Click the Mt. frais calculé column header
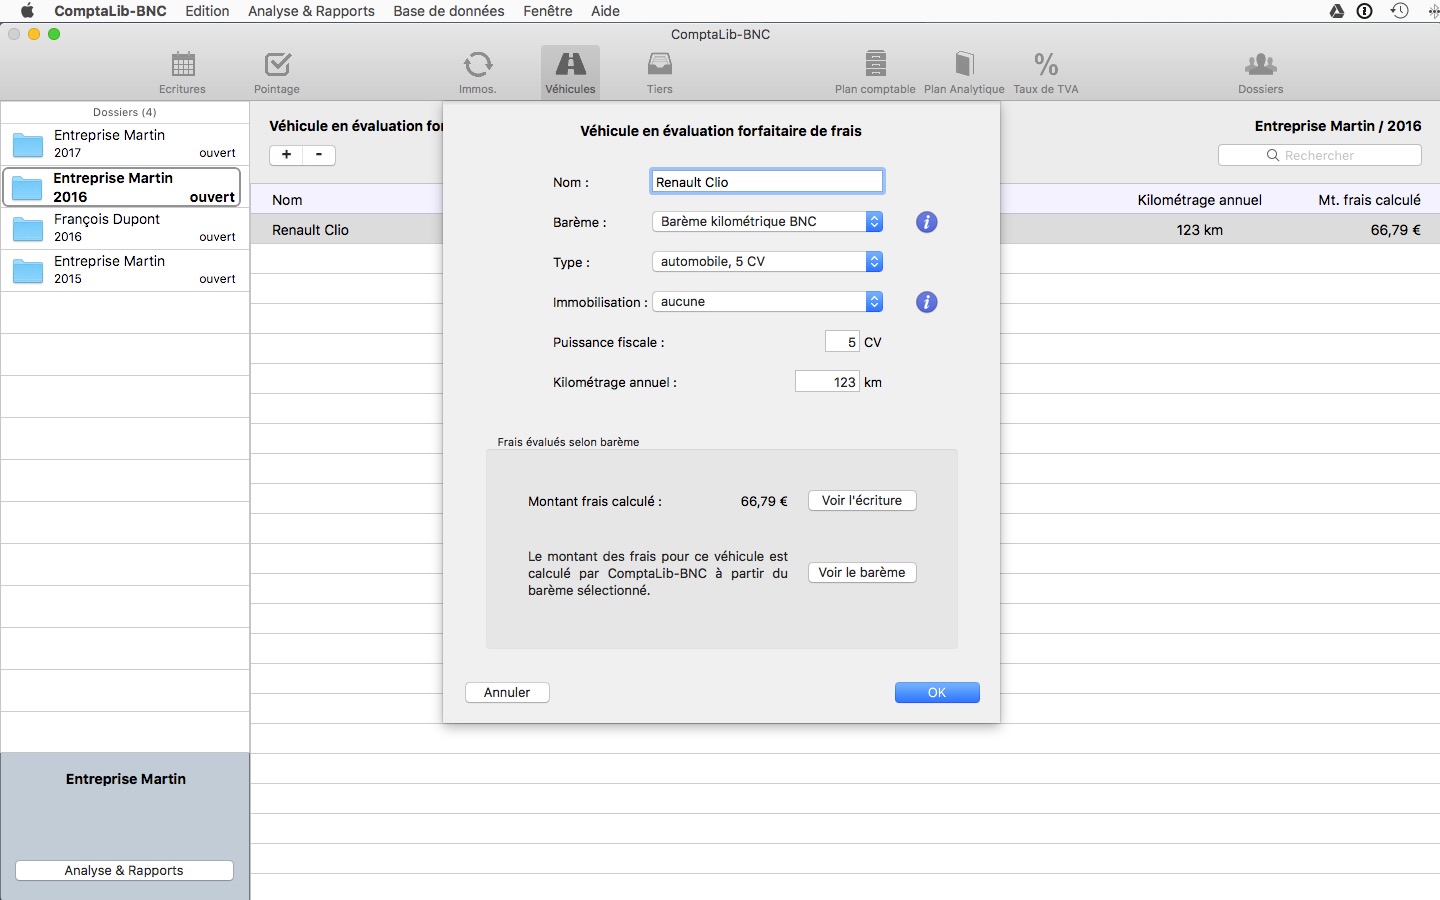1440x900 pixels. [x=1369, y=200]
